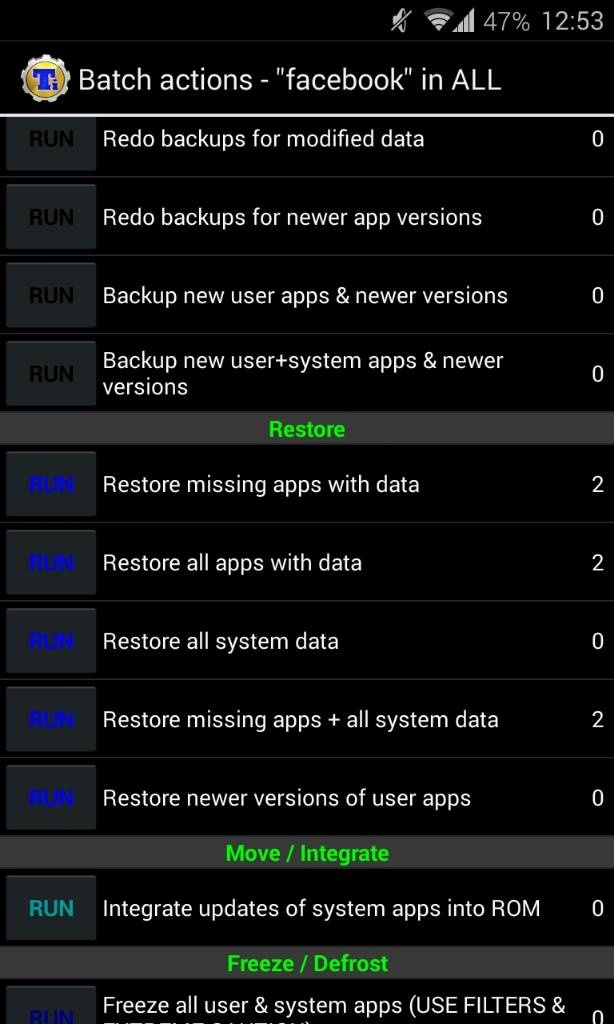The image size is (614, 1024).
Task: Run Backup new user+system apps & newer versions
Action: pyautogui.click(x=51, y=374)
